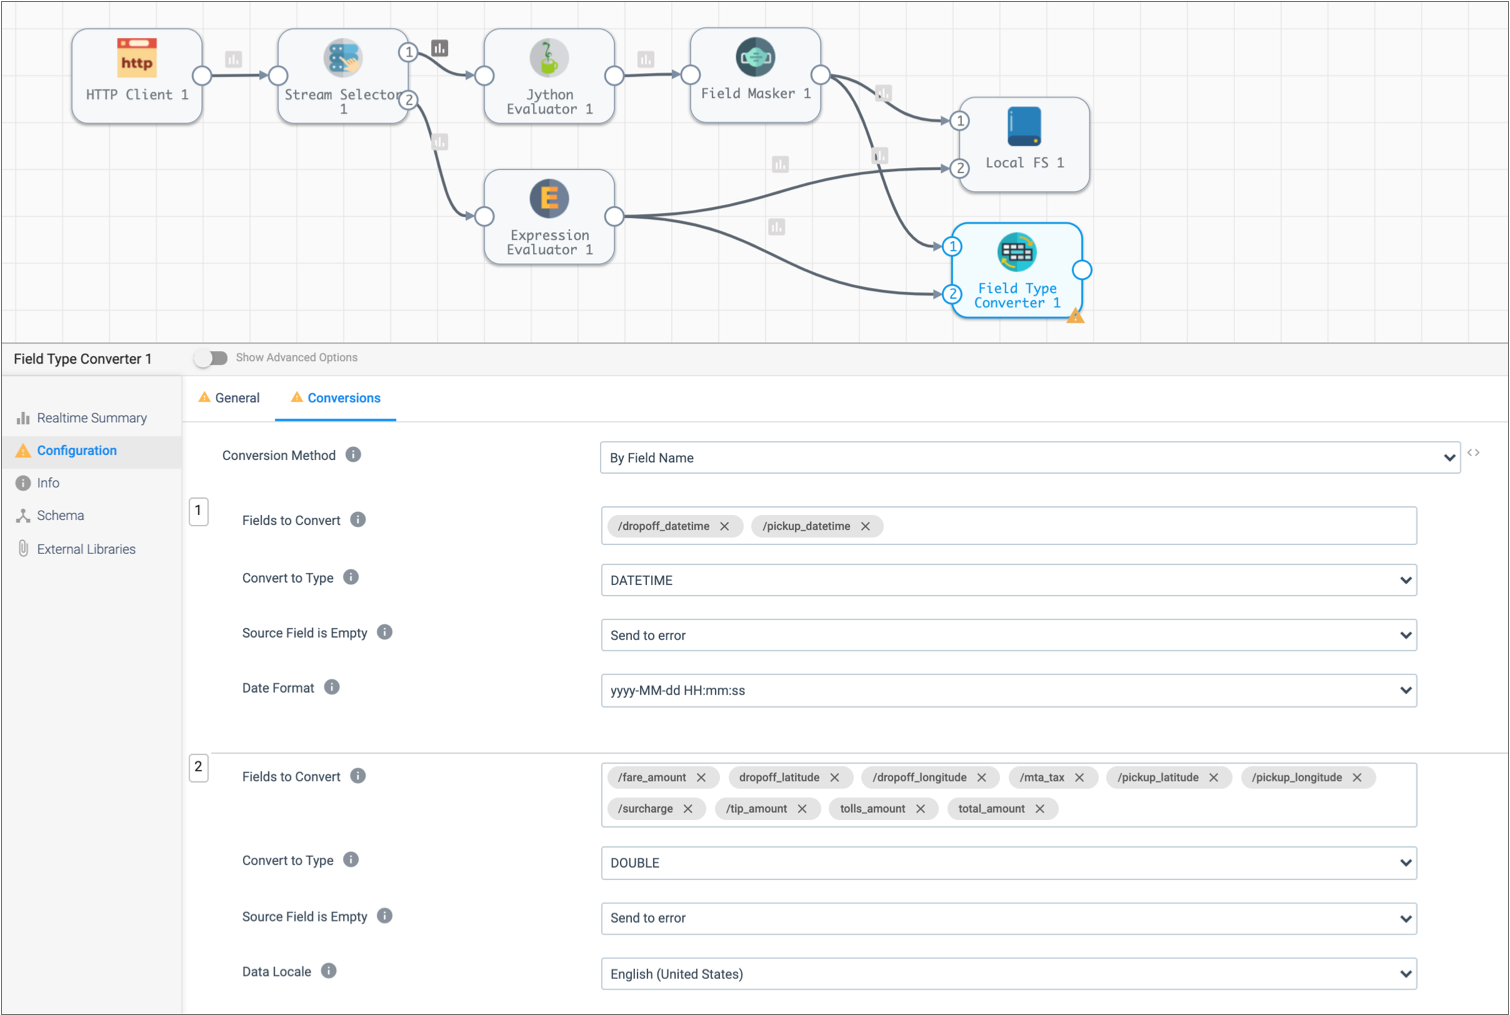
Task: Go to External Libraries in sidebar
Action: (x=86, y=549)
